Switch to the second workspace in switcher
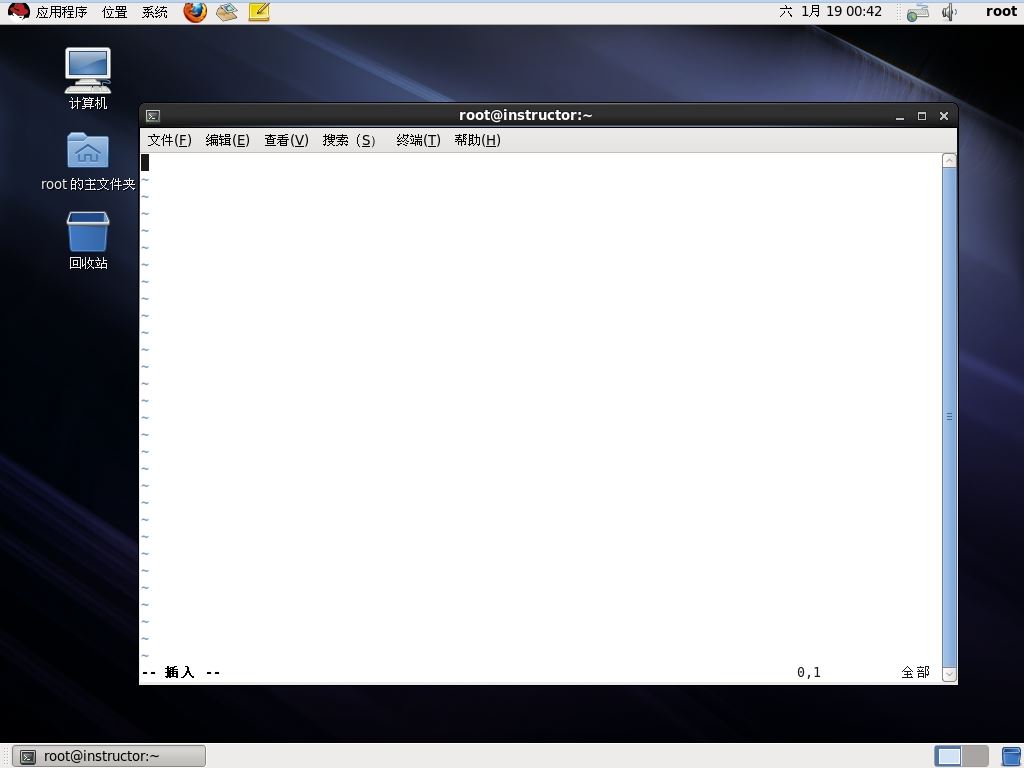 coord(975,756)
